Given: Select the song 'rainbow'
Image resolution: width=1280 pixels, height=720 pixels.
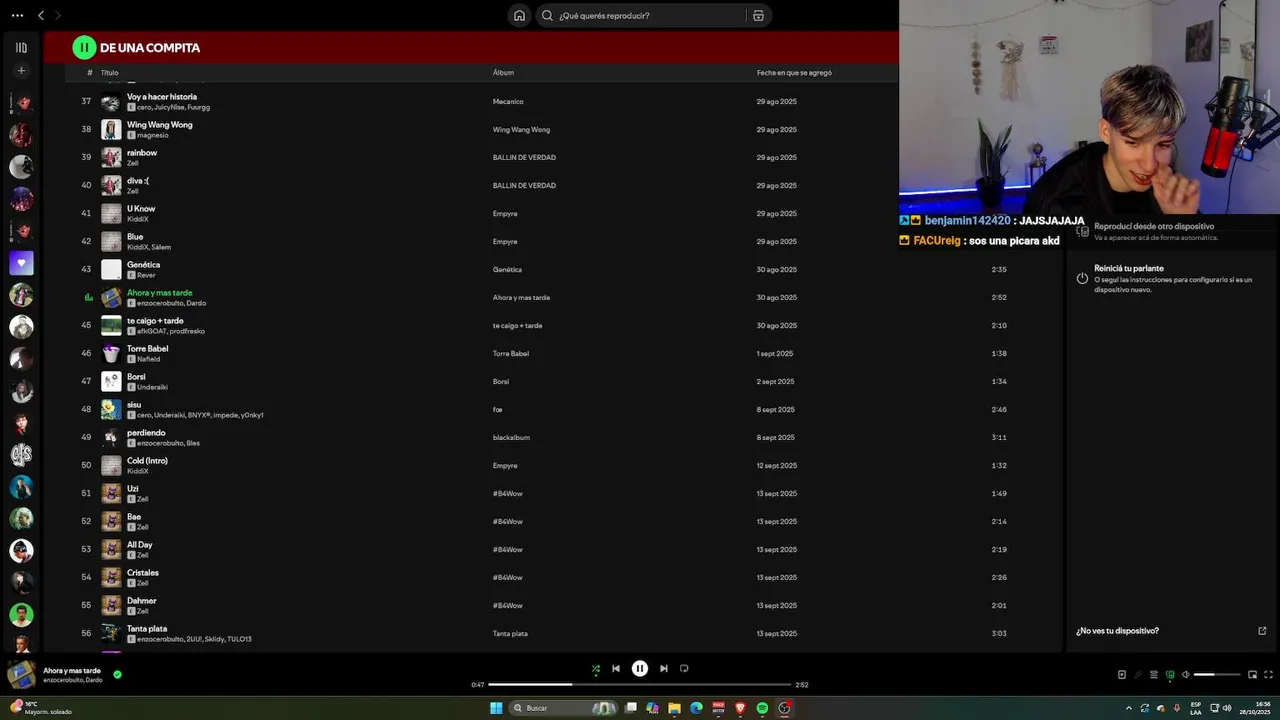Looking at the screenshot, I should pyautogui.click(x=142, y=153).
